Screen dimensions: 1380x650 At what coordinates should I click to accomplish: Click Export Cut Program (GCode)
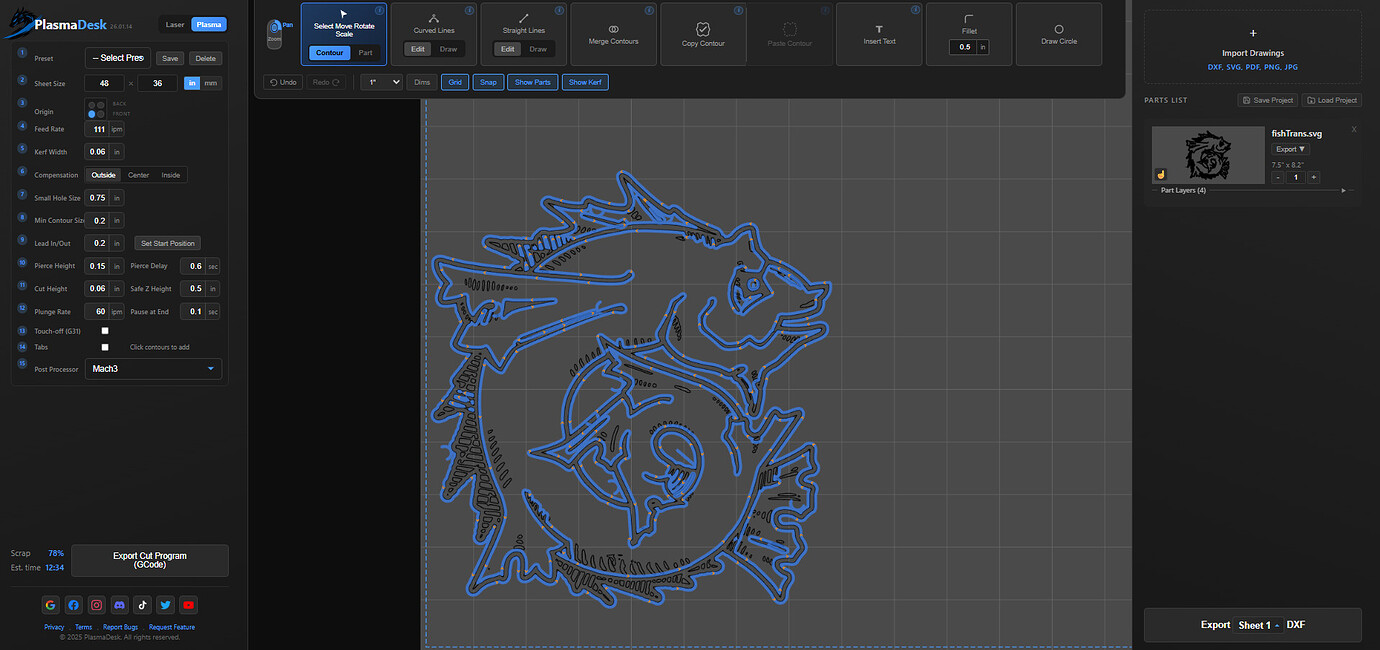[x=149, y=560]
